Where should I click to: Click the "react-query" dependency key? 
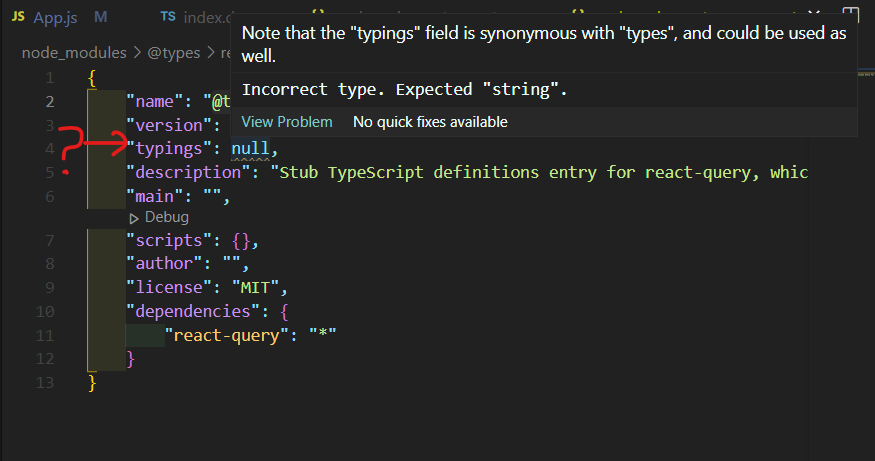click(227, 335)
